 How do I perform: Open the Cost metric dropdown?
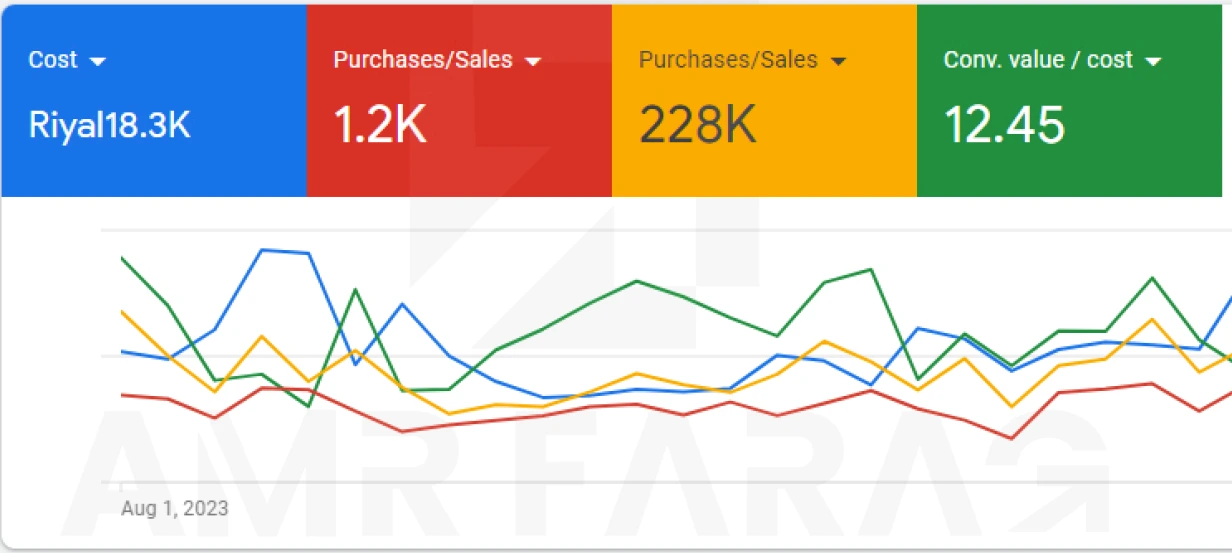97,61
